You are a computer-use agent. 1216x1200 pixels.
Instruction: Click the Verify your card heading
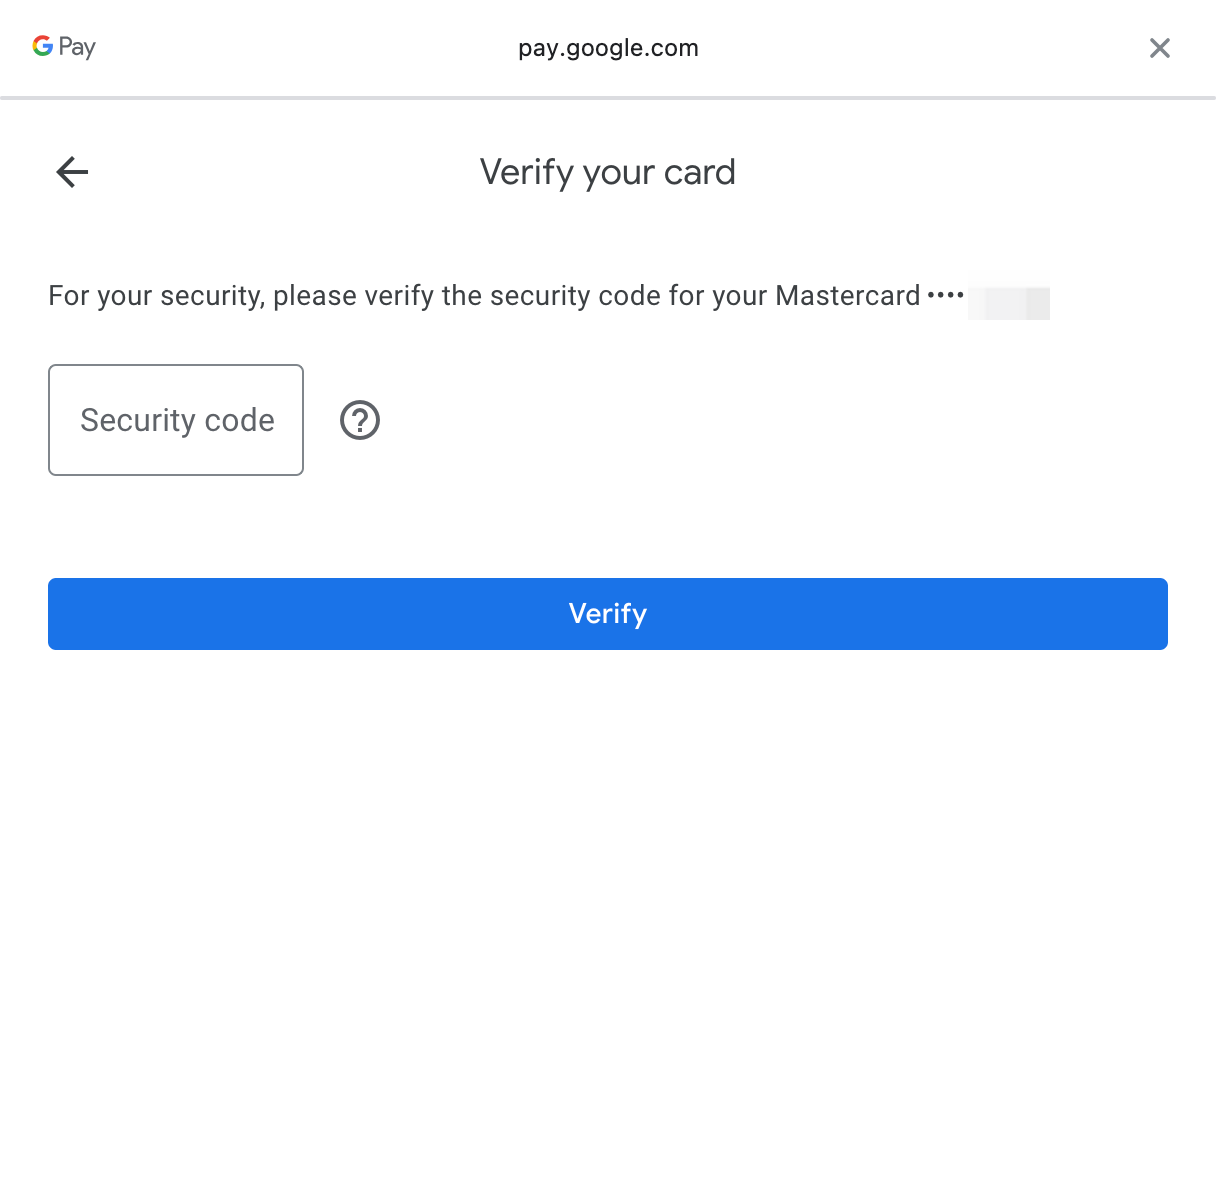click(x=608, y=172)
